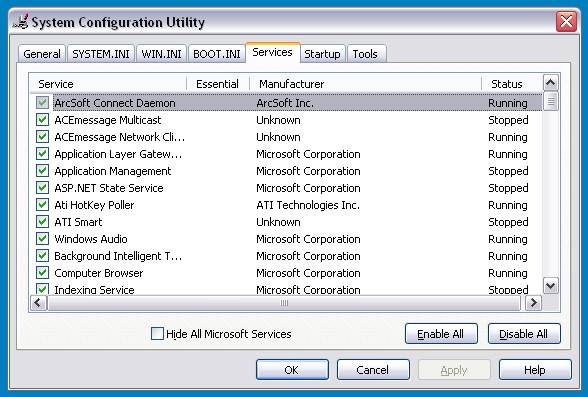Select the Application Management row name
The image size is (588, 397).
pyautogui.click(x=112, y=171)
